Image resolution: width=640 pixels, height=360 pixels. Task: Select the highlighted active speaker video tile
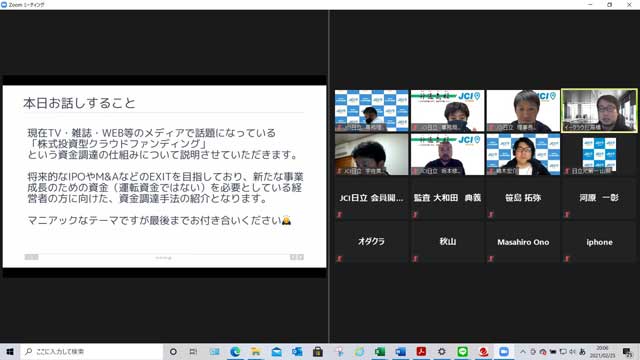tap(599, 111)
